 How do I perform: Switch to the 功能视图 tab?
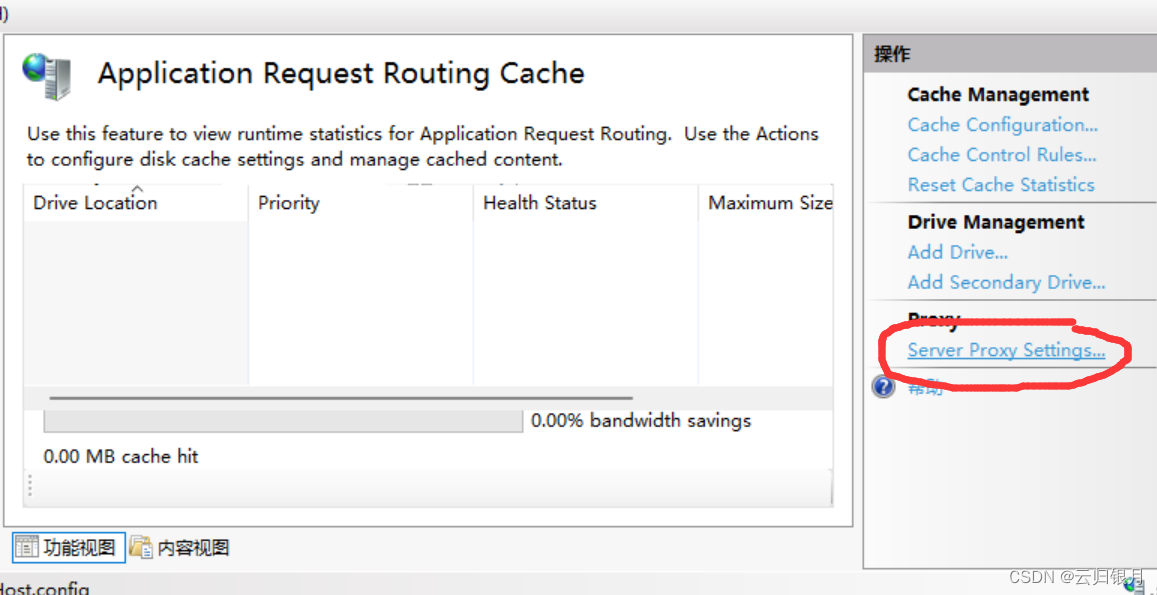[x=68, y=548]
